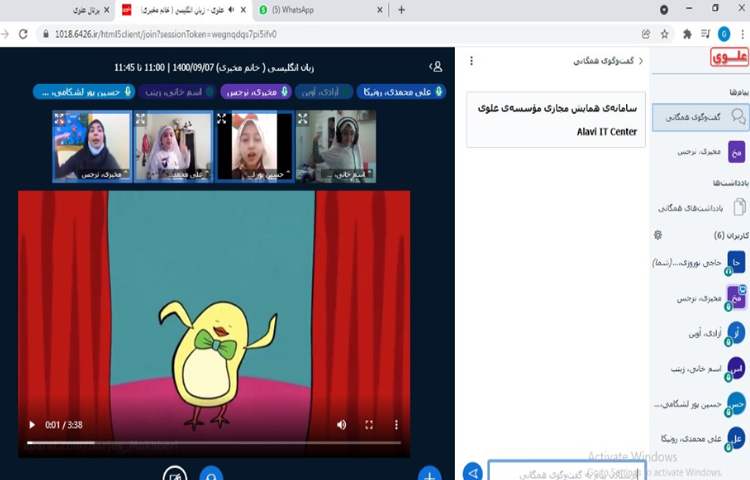
Task: Mute talking user مخبری، نرجس pill
Action: 256,92
